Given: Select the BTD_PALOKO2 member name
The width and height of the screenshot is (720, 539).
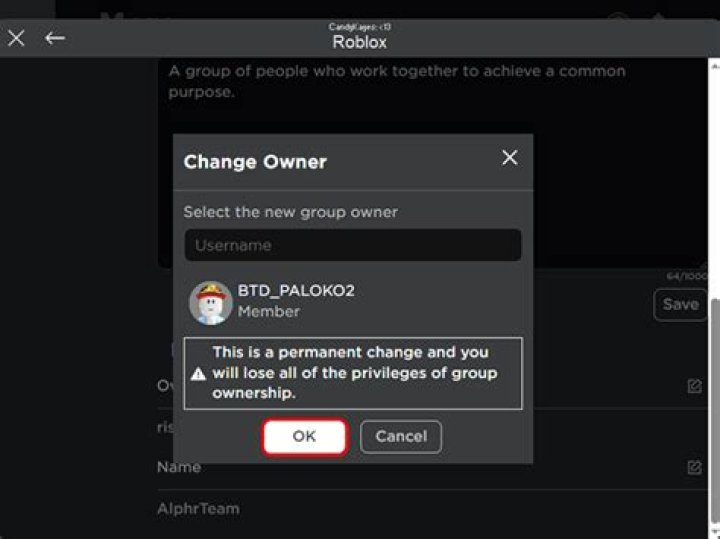Looking at the screenshot, I should [x=296, y=291].
